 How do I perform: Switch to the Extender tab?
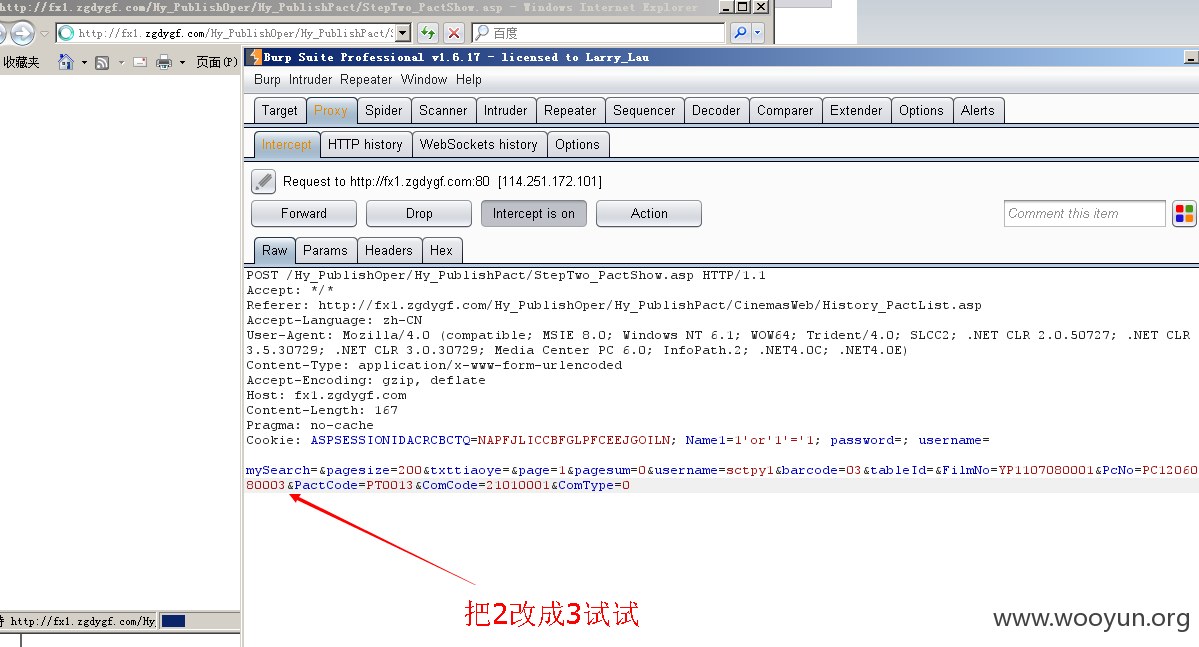pos(856,111)
